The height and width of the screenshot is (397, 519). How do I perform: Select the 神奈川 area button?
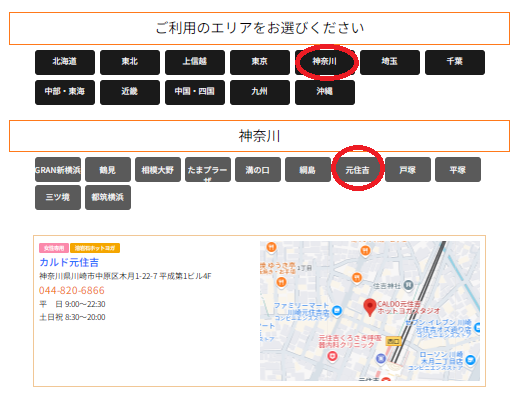tap(325, 62)
